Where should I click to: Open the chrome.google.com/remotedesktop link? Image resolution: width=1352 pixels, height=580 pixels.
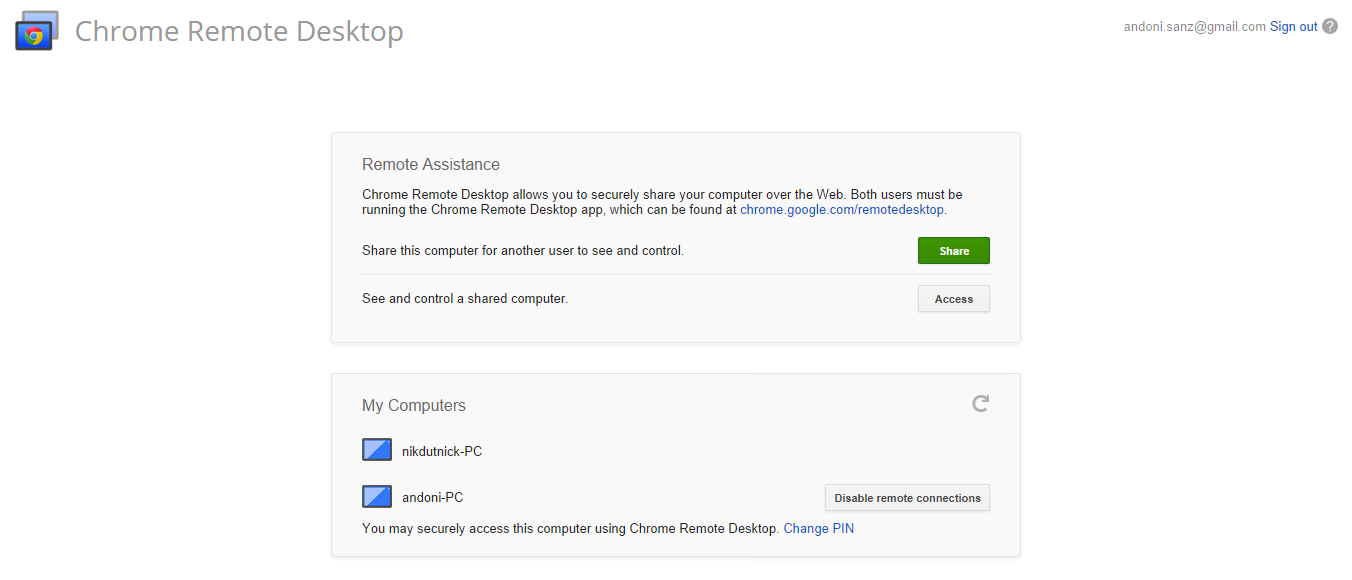842,210
